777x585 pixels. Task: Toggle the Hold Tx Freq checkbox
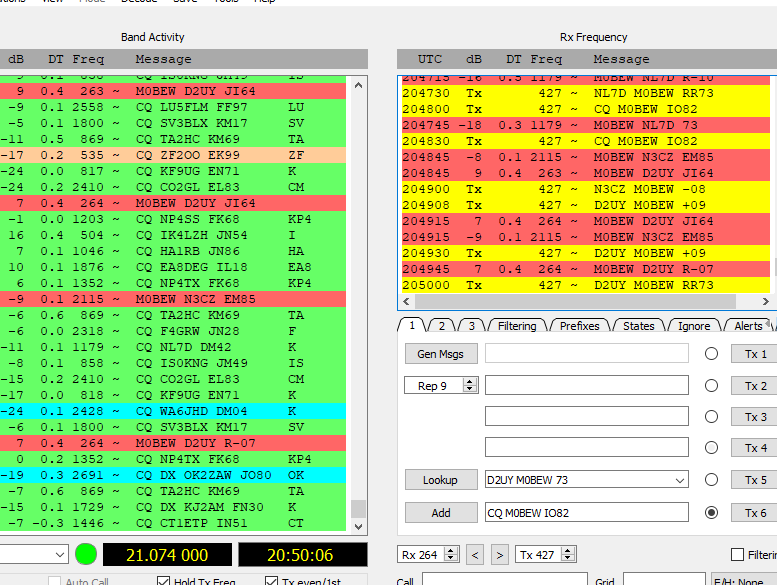point(163,581)
